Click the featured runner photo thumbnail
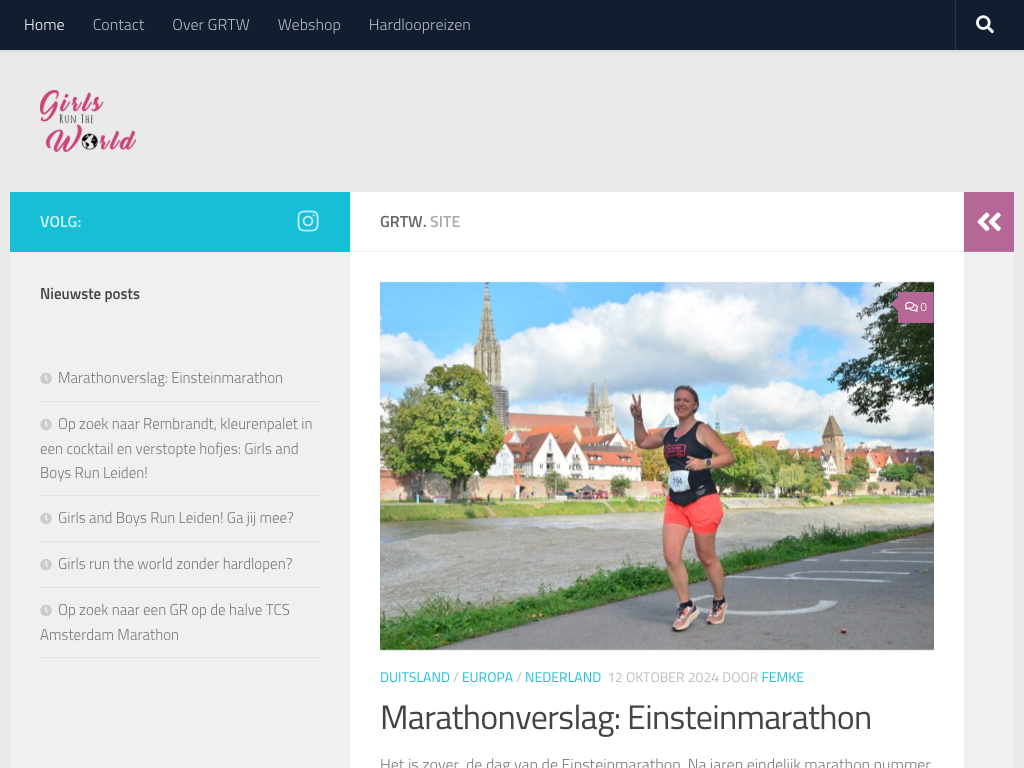 coord(656,466)
